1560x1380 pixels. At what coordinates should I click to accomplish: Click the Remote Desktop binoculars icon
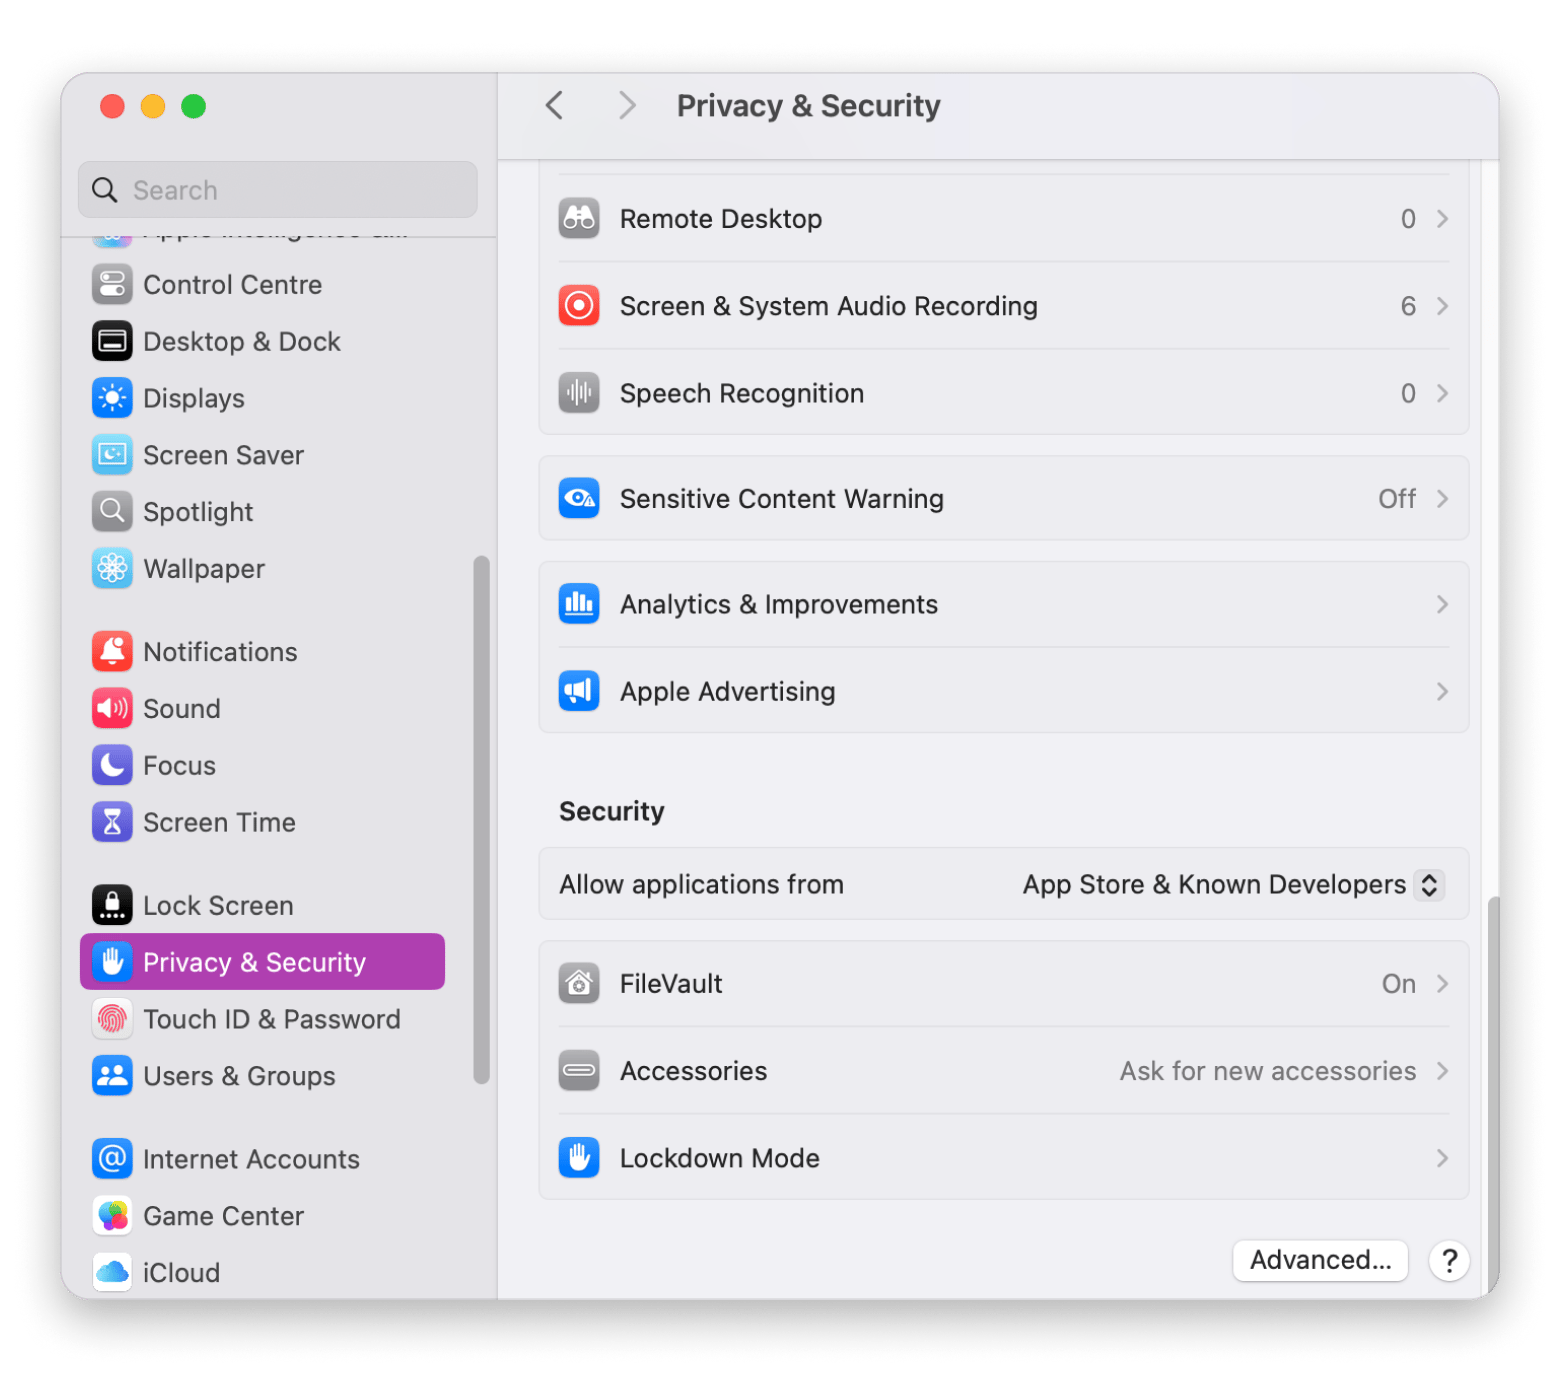point(579,219)
